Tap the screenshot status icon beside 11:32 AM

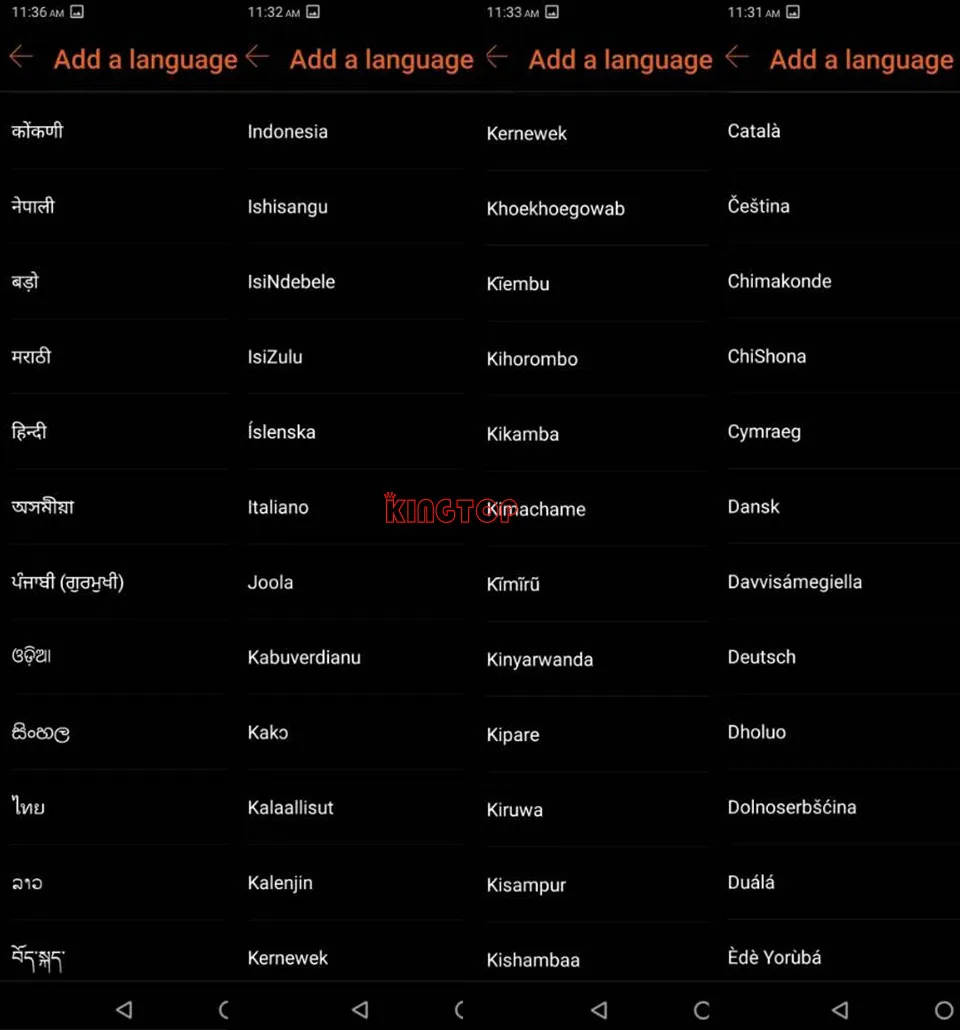coord(313,12)
